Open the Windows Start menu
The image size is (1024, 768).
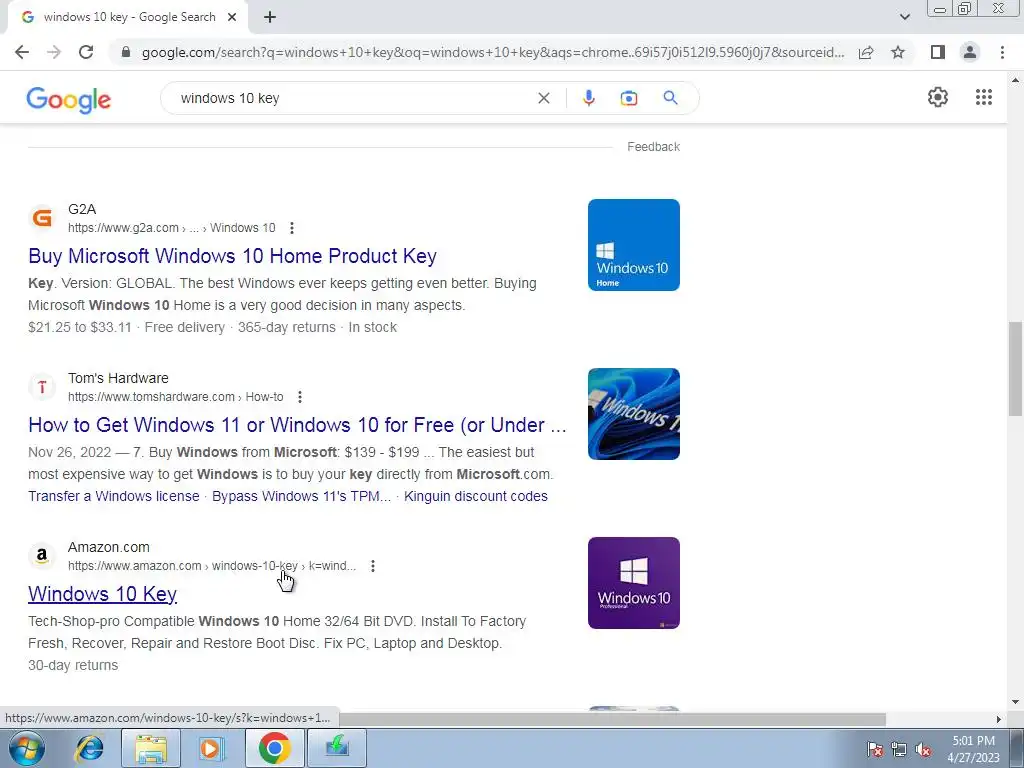click(25, 748)
